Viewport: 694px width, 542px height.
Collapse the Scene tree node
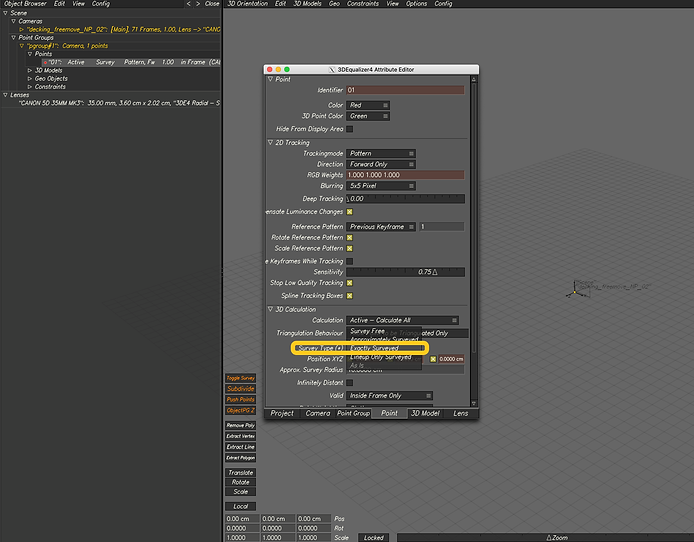click(6, 13)
